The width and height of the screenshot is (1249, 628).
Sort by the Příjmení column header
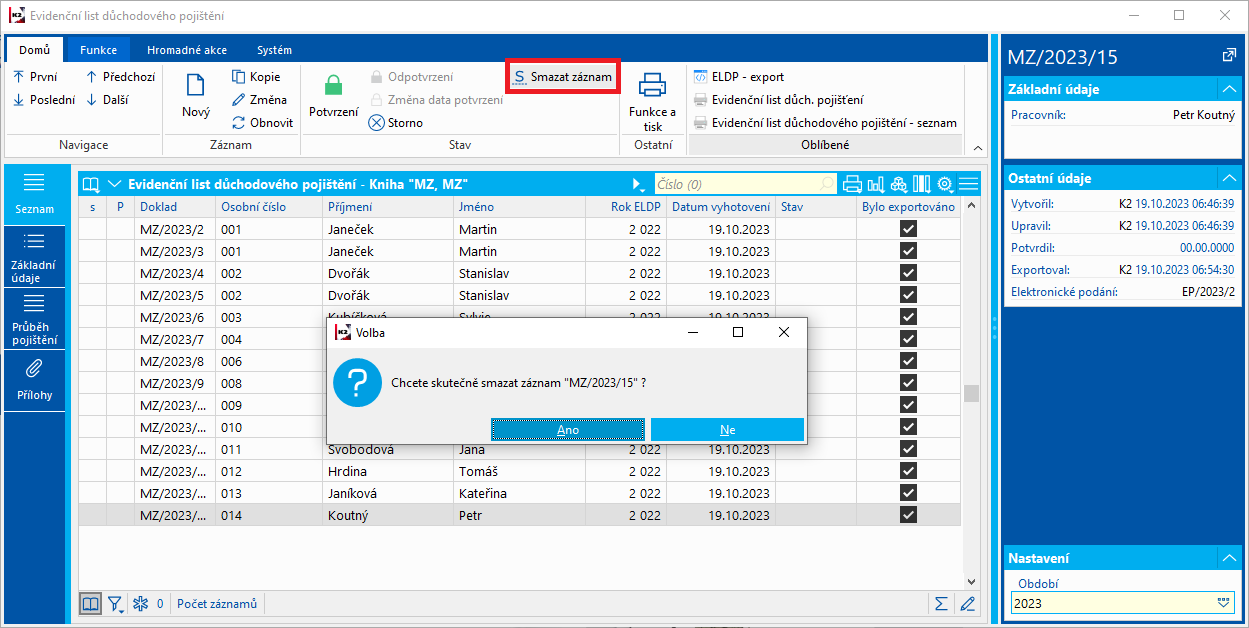click(388, 207)
